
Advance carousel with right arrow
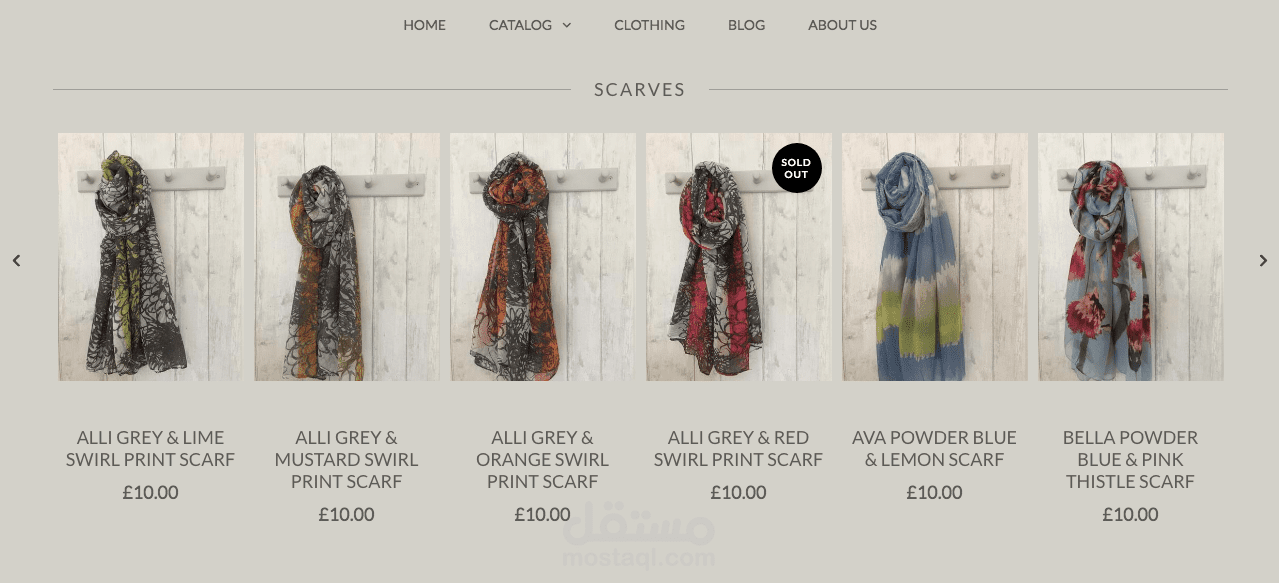click(x=1263, y=261)
